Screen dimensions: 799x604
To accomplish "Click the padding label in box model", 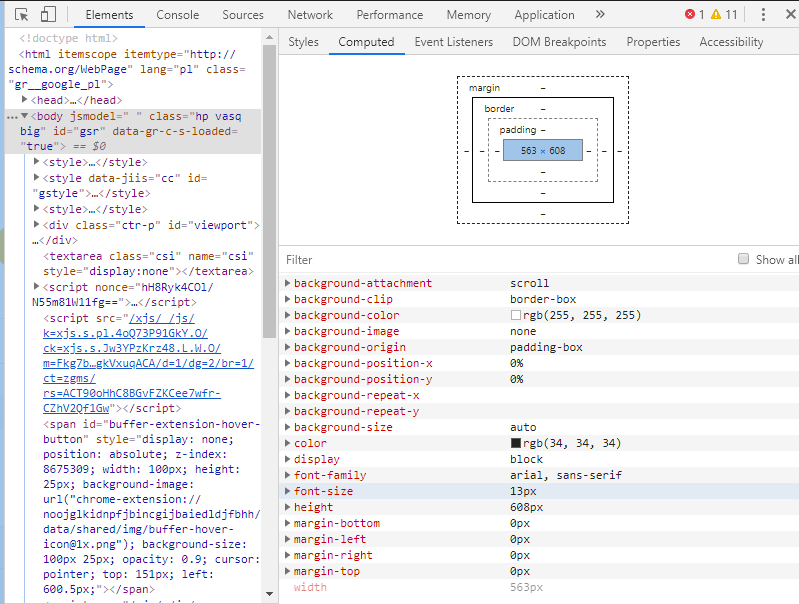I will click(518, 129).
